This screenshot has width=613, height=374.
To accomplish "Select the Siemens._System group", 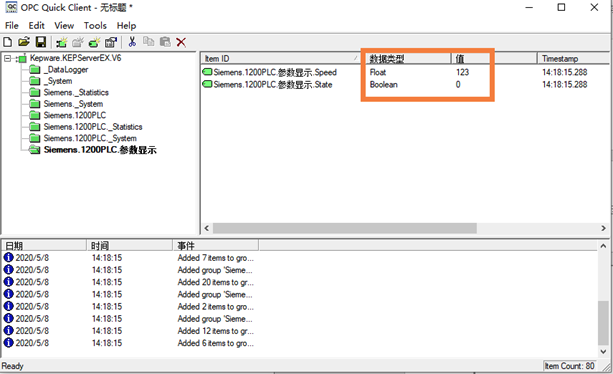I will point(73,104).
